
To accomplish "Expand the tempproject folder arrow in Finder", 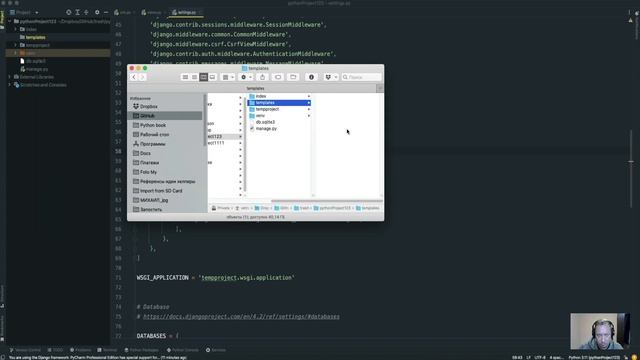I will click(x=309, y=109).
